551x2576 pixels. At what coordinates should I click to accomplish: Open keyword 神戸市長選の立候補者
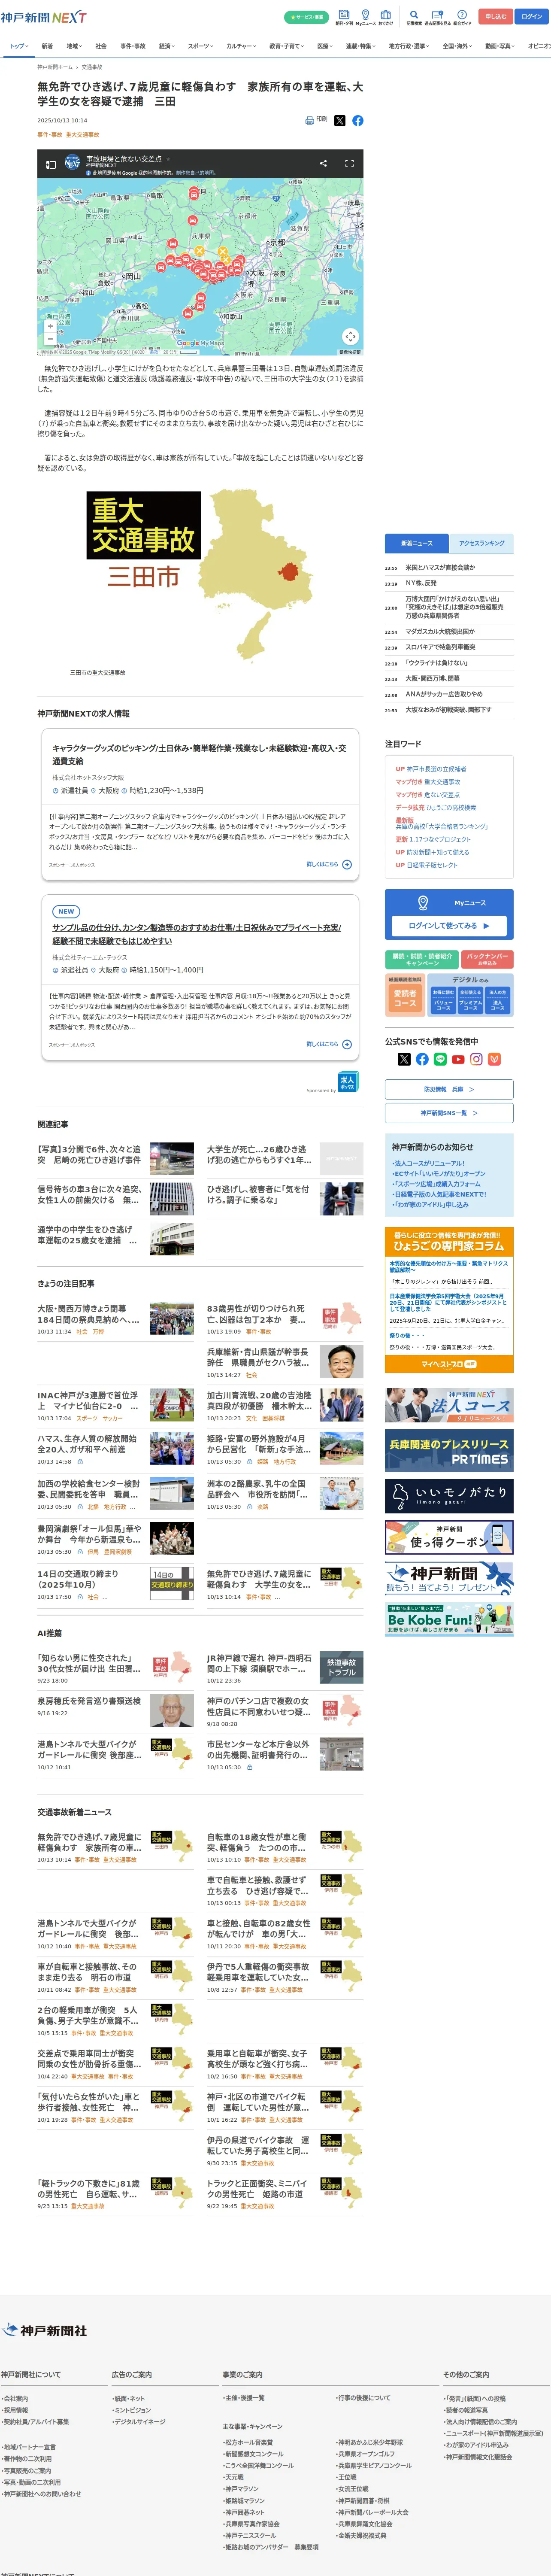tap(436, 769)
